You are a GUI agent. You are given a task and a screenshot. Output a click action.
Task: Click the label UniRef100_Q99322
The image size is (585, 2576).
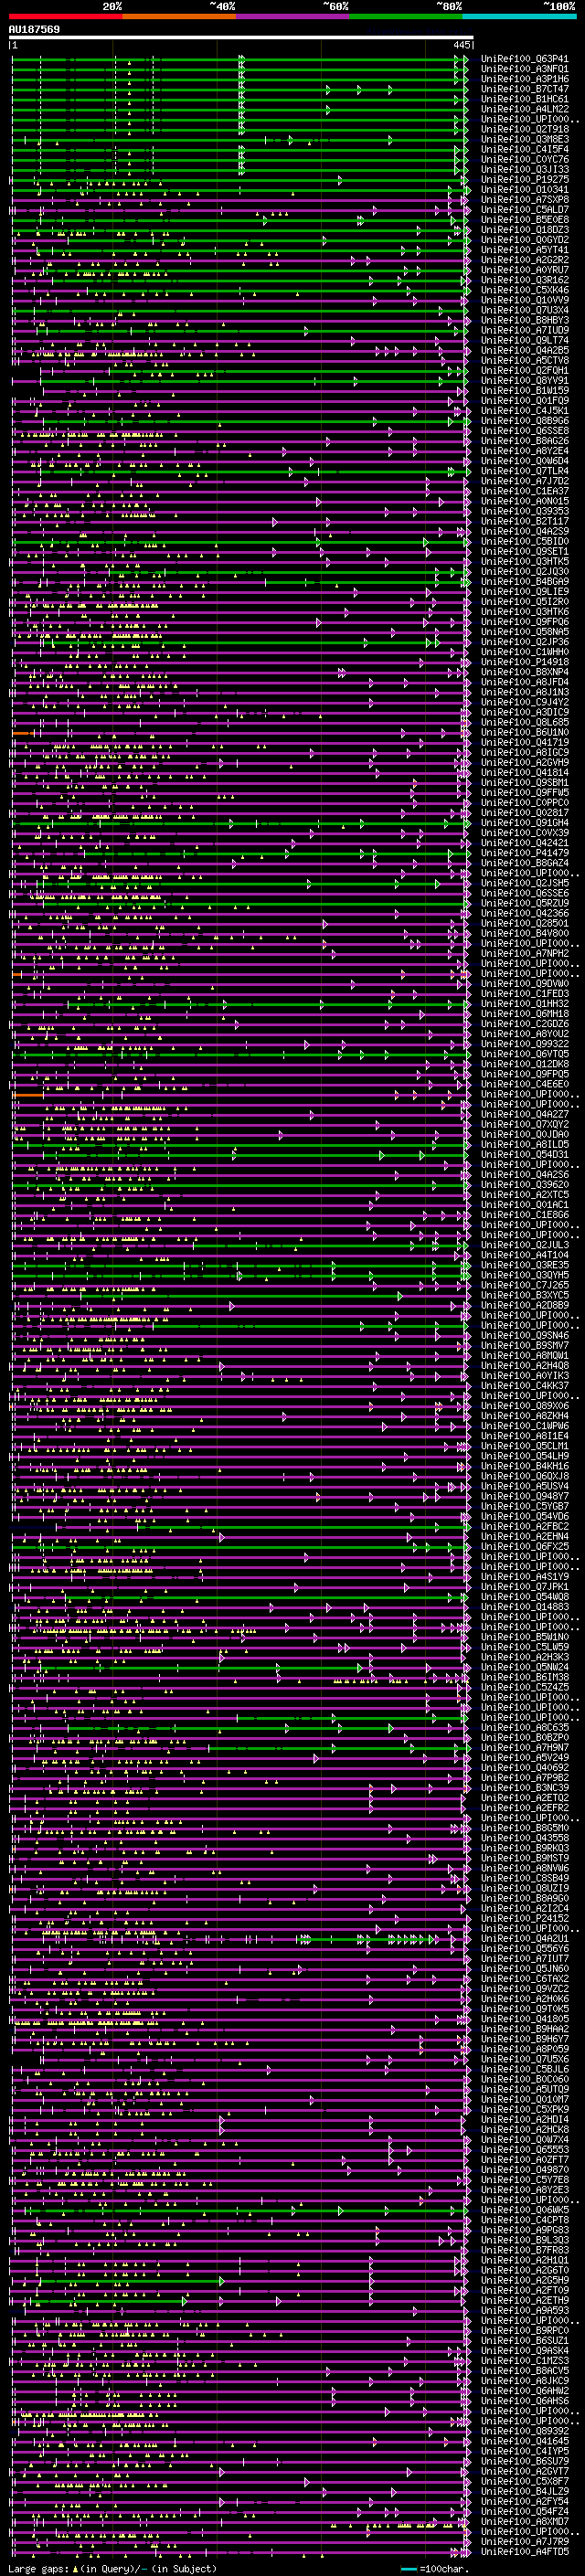click(x=525, y=1044)
